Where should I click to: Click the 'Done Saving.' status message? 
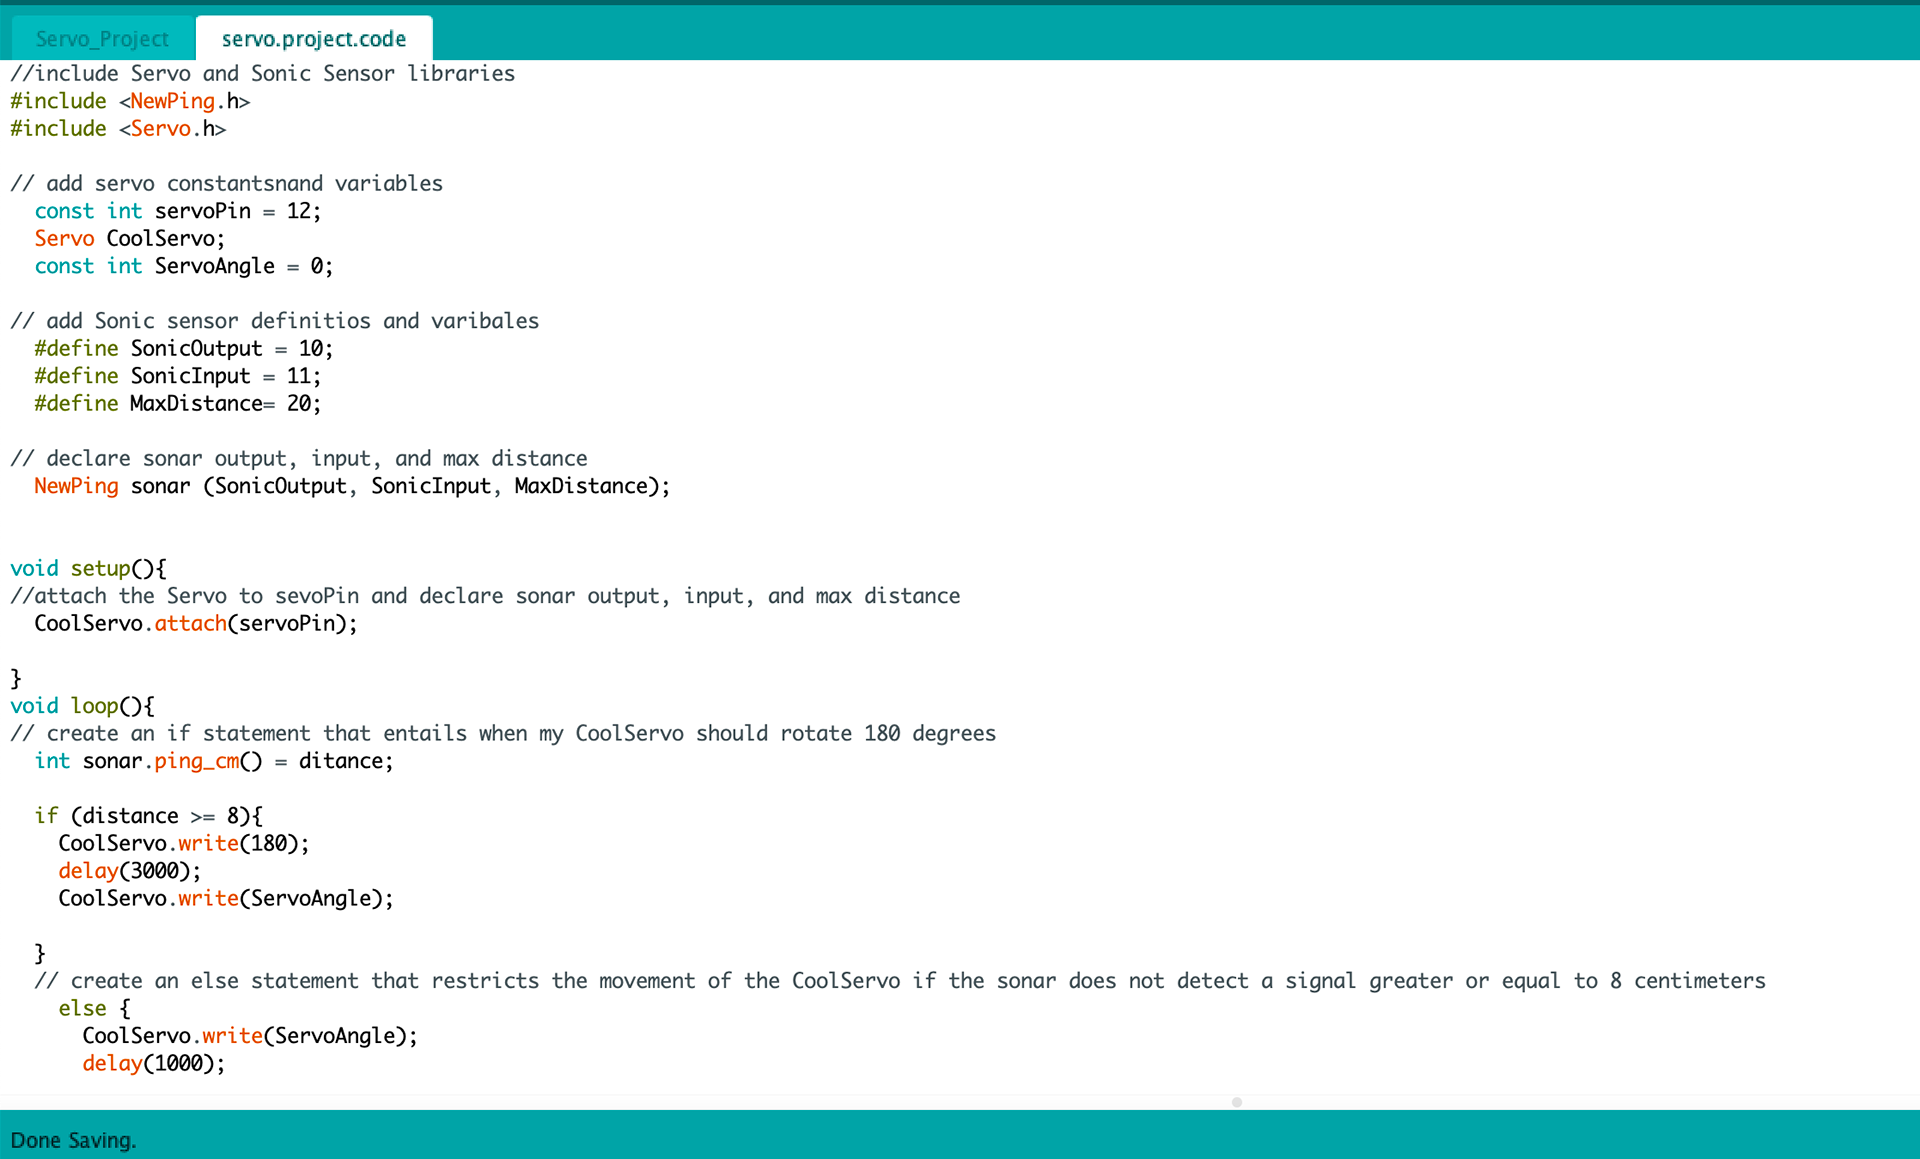pos(73,1140)
